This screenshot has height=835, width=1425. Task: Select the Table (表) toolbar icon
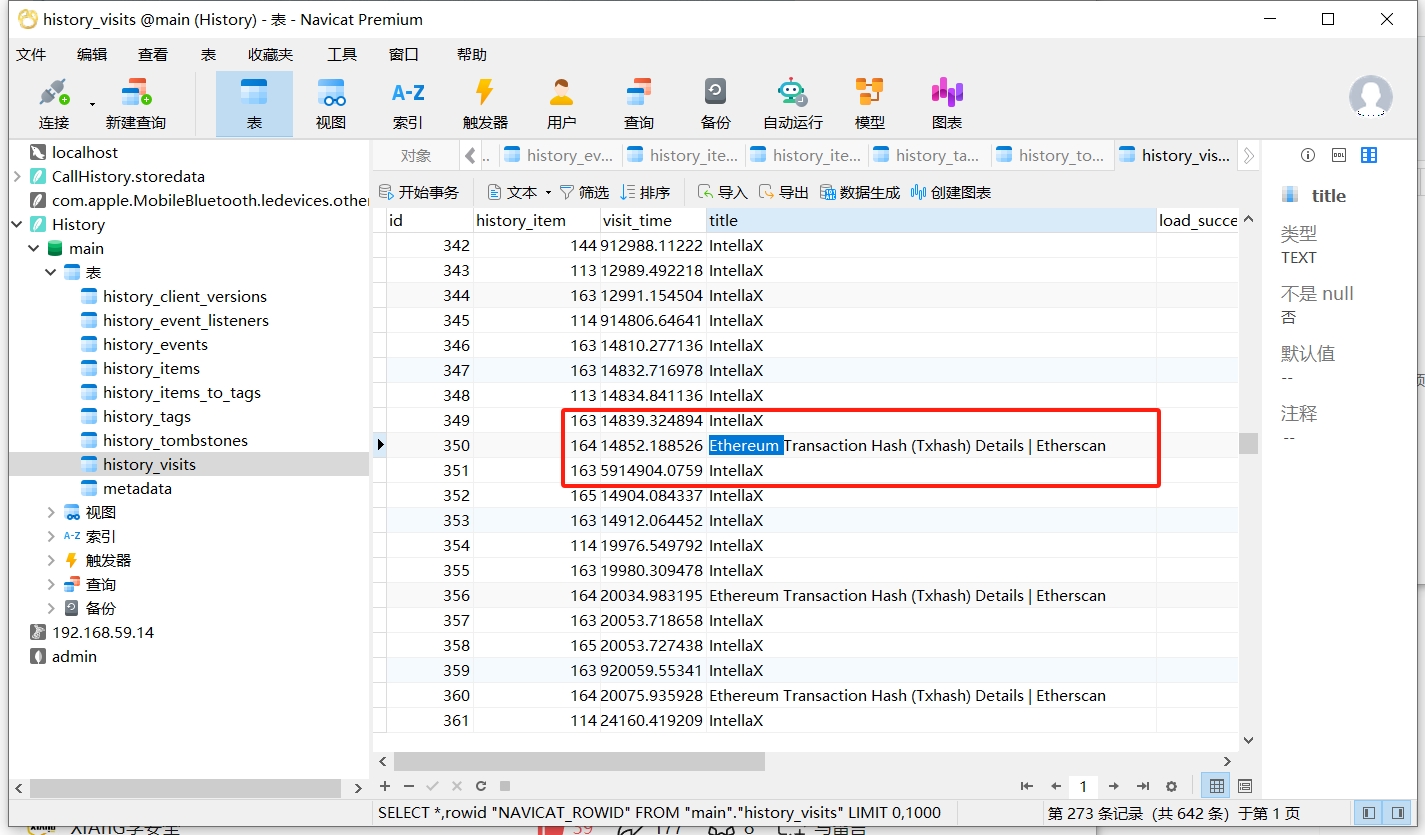point(254,104)
